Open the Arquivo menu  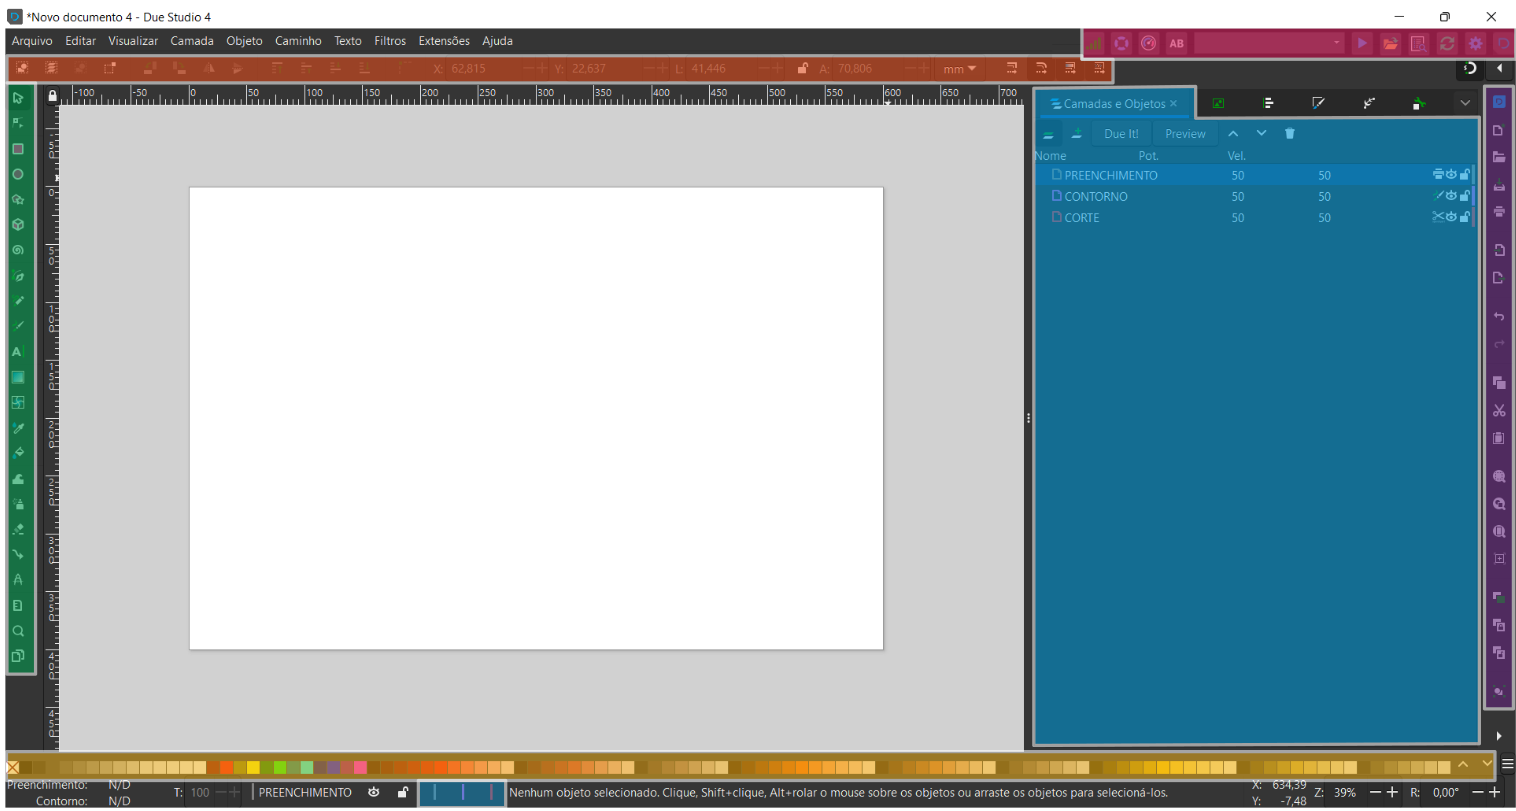32,41
